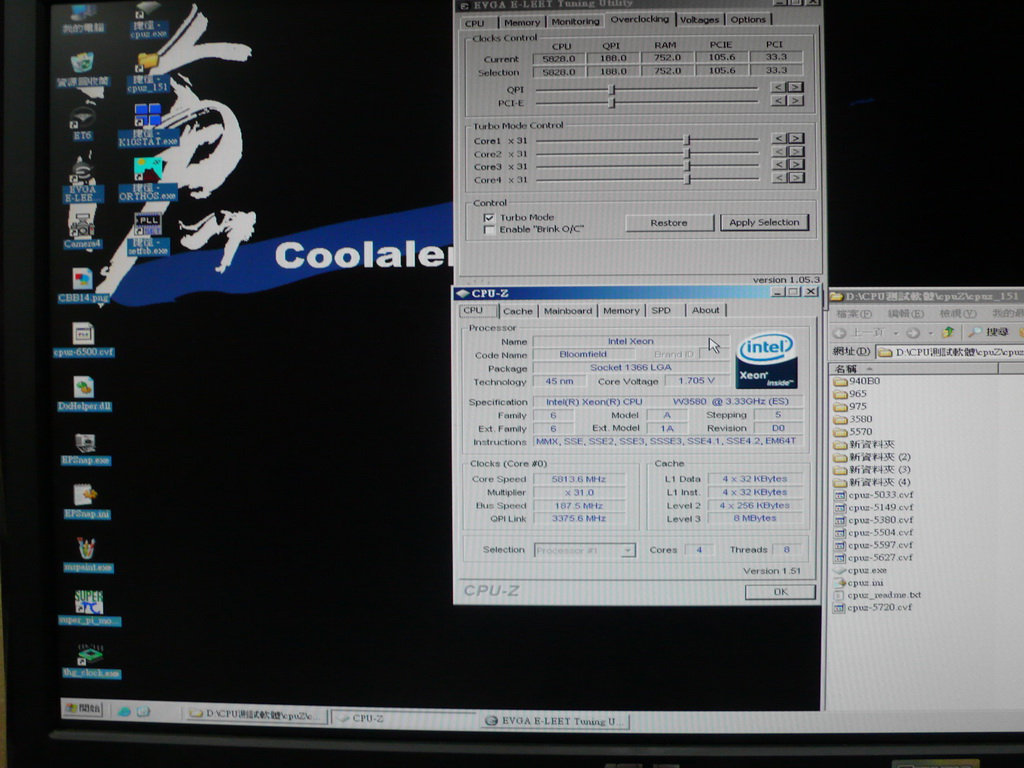Open the Processor selection dropdown in CPU-Z

[627, 551]
